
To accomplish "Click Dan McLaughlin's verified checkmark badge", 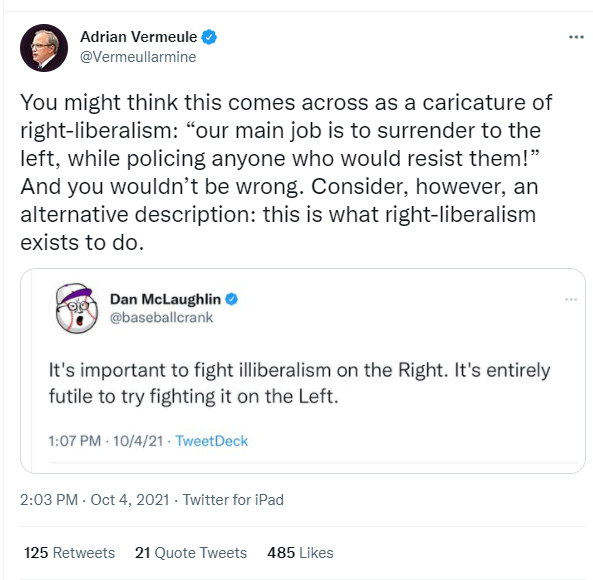I will click(x=232, y=299).
